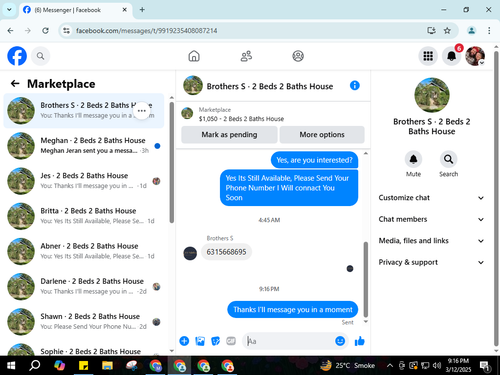
Task: Reload the page
Action: 45,31
